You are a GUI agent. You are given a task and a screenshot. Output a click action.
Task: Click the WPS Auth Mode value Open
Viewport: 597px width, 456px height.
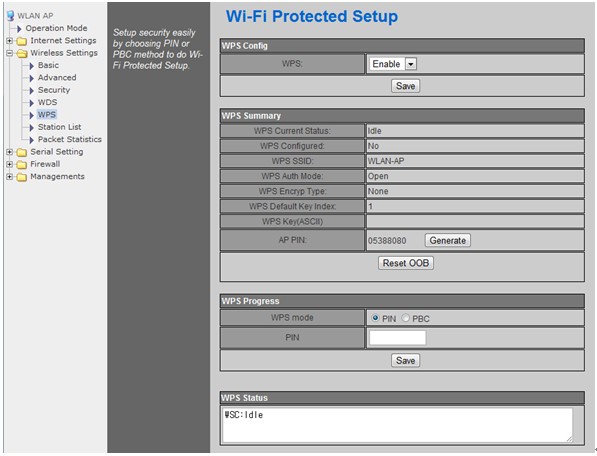(378, 176)
